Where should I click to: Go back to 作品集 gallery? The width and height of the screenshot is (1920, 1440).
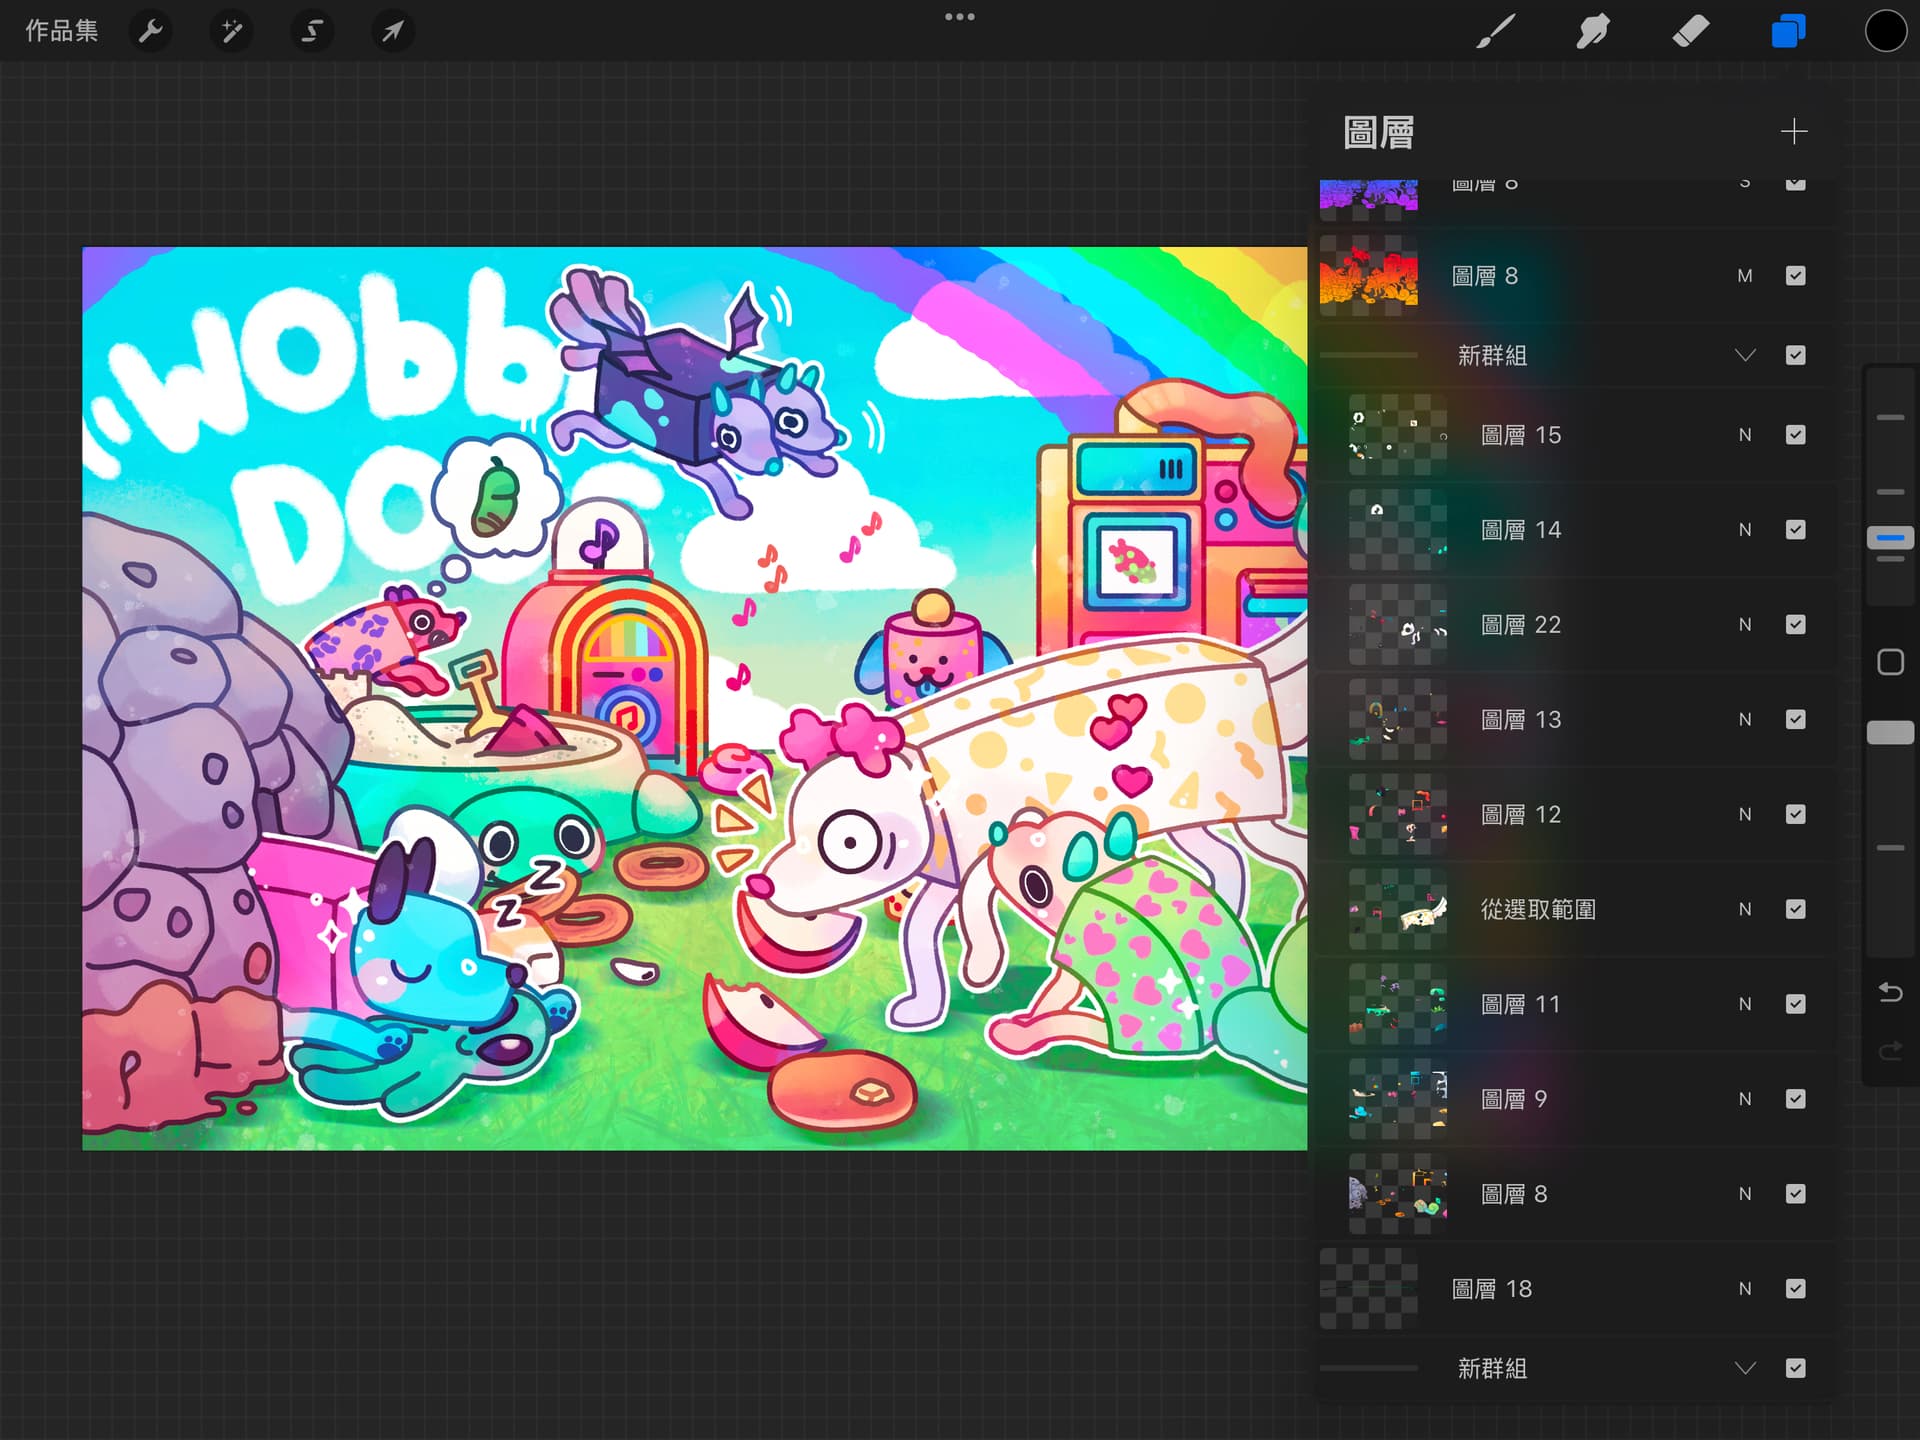tap(62, 31)
